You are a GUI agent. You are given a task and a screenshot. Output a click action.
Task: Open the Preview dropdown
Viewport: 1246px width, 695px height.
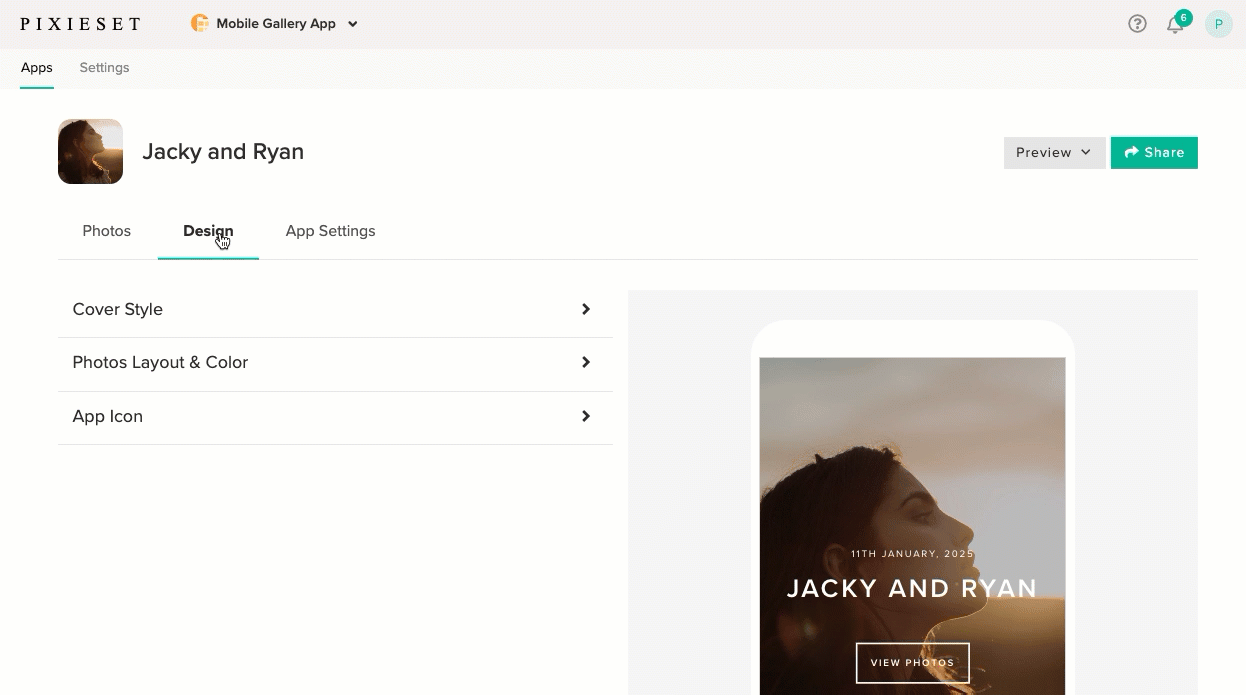coord(1054,153)
